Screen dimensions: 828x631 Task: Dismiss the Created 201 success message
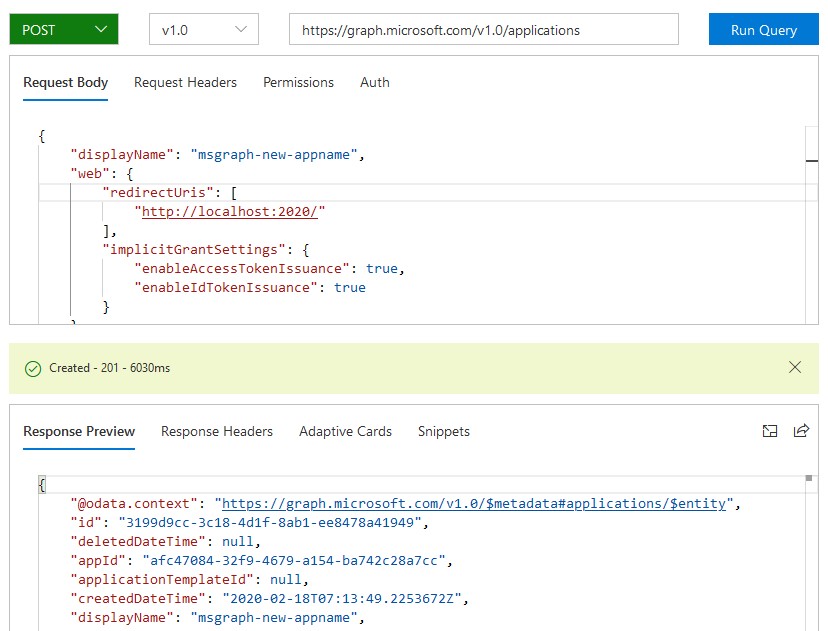pyautogui.click(x=795, y=368)
